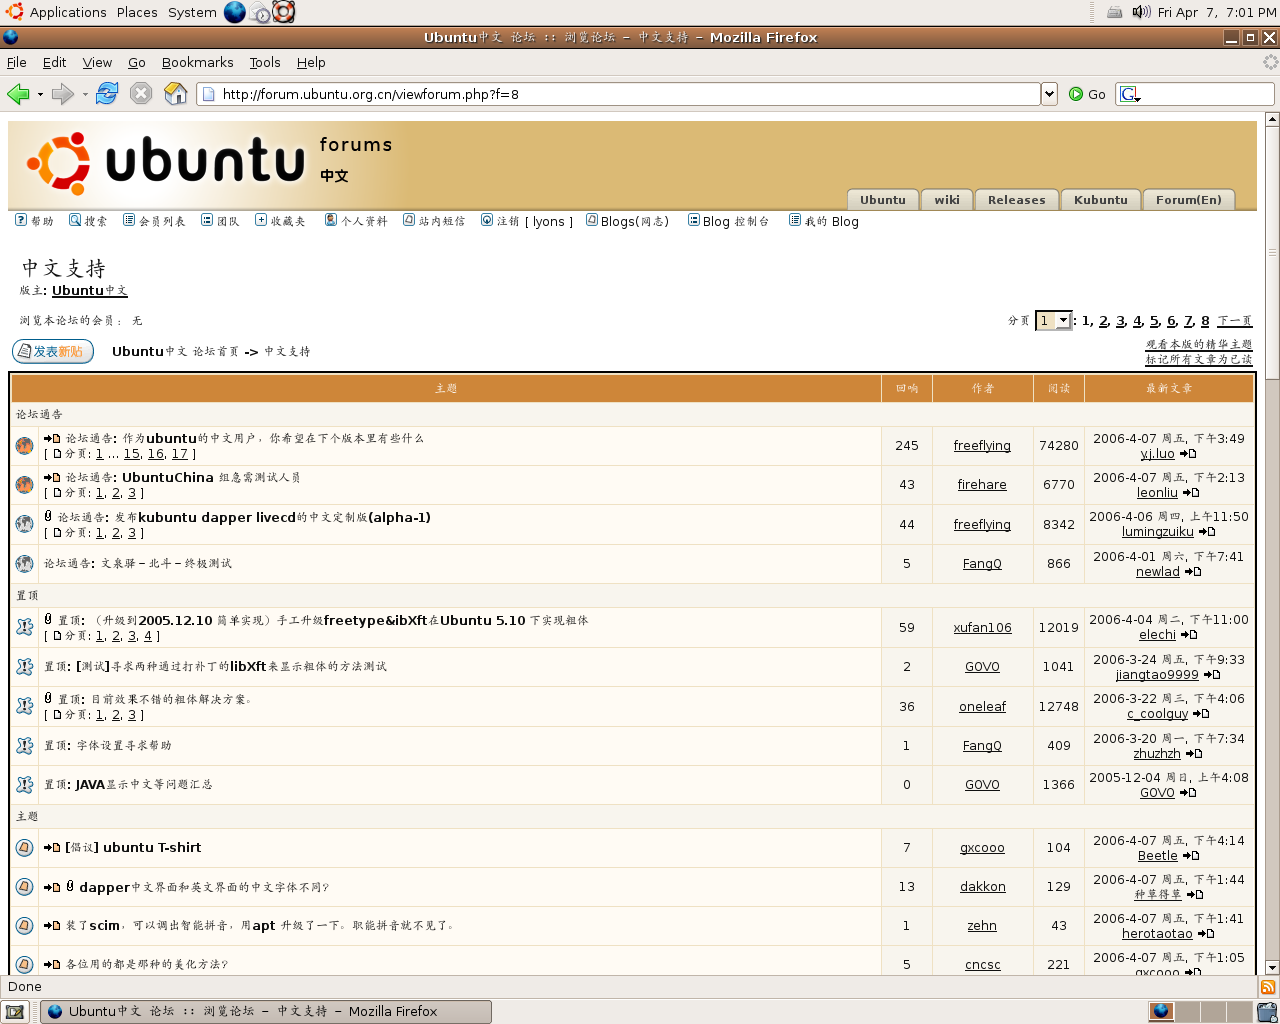Switch to the Forum(En) tab
The height and width of the screenshot is (1024, 1280).
(1188, 199)
